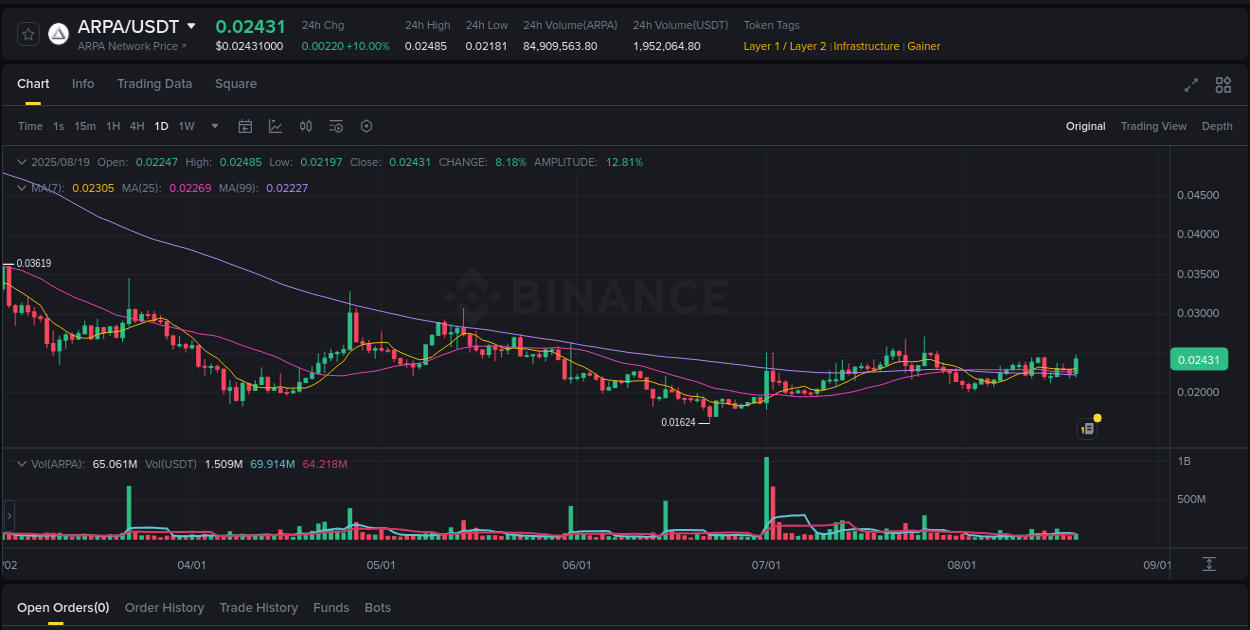Select the 1W timeframe
The image size is (1250, 630).
(185, 126)
